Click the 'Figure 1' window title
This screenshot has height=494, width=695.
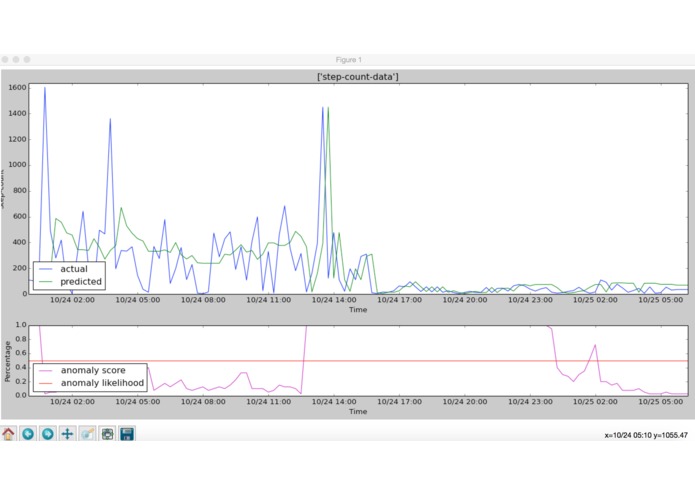tap(348, 60)
